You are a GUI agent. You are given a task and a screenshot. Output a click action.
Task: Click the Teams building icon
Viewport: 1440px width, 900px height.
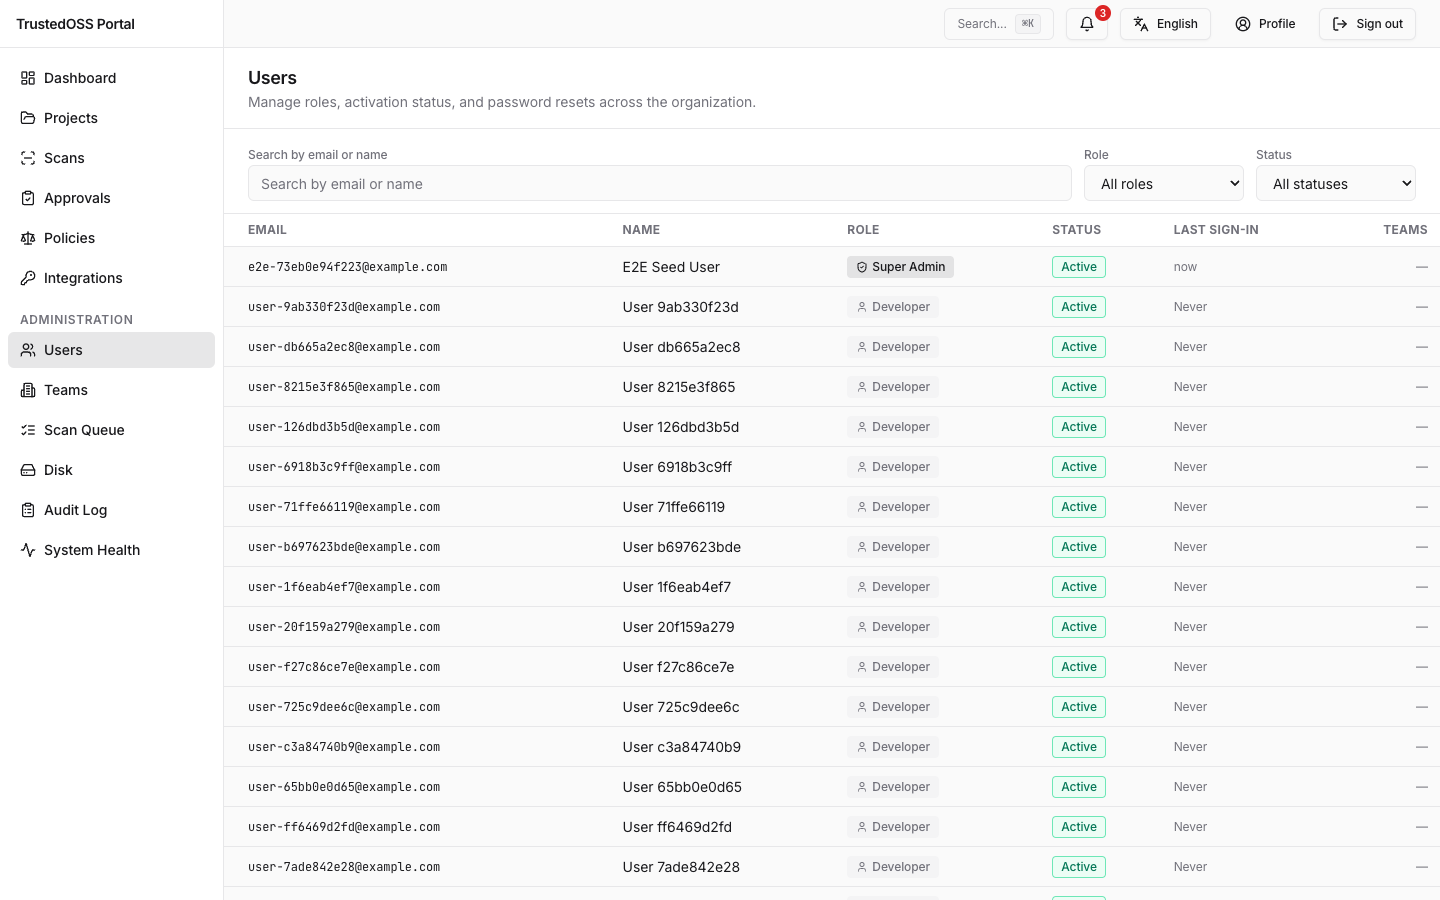coord(28,390)
